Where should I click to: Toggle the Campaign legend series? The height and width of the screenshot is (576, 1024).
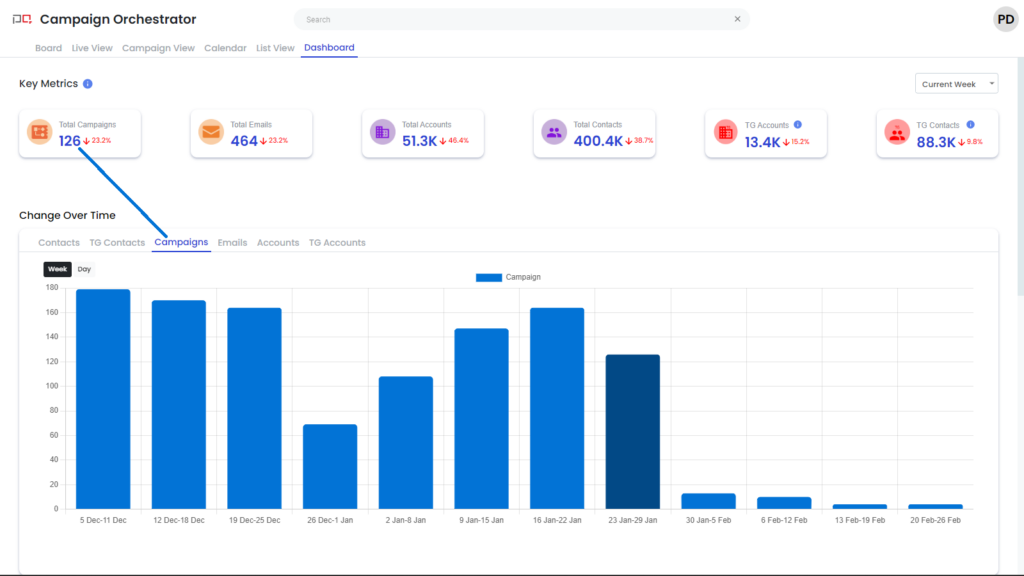508,277
